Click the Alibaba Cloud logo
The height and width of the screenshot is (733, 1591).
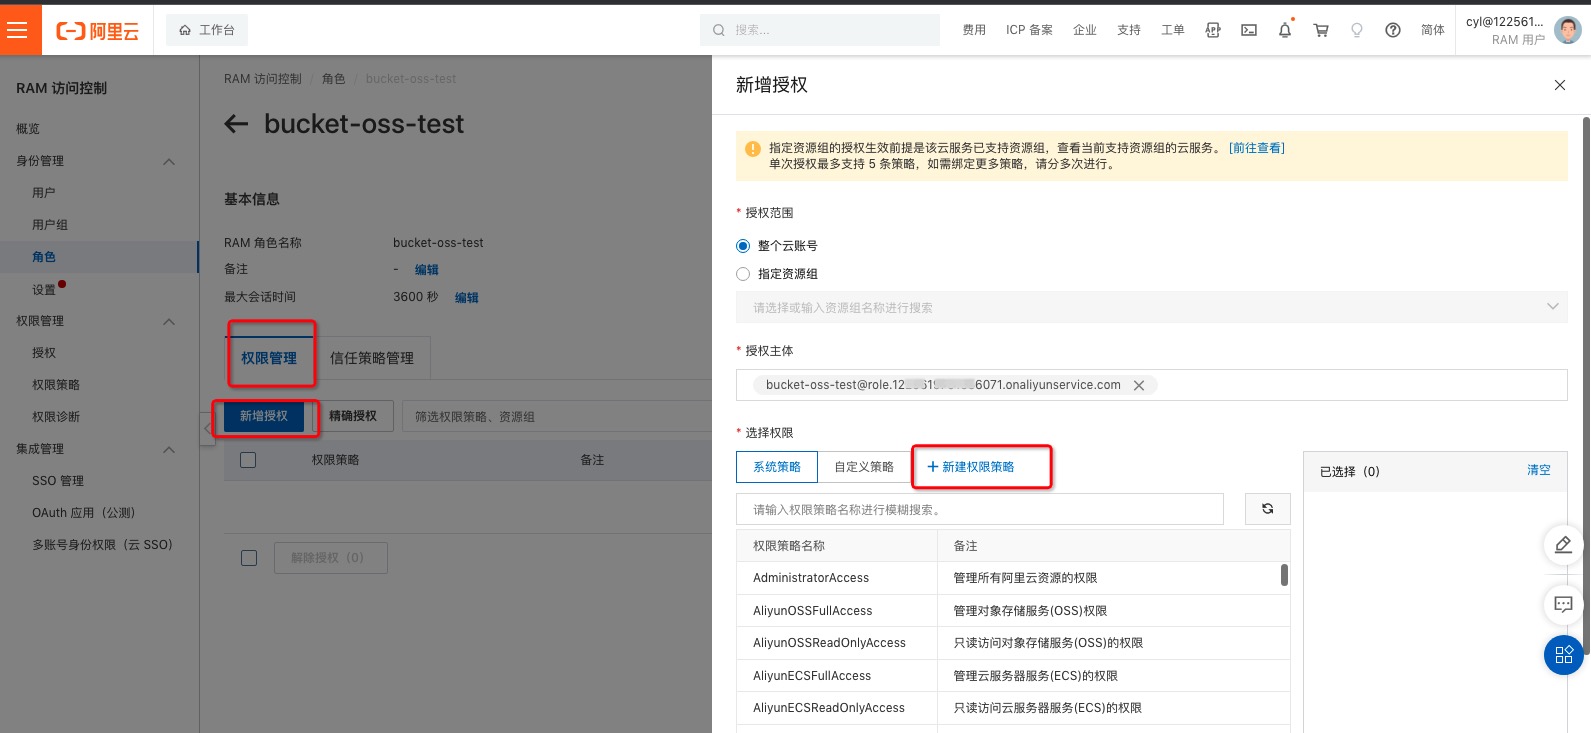[98, 31]
